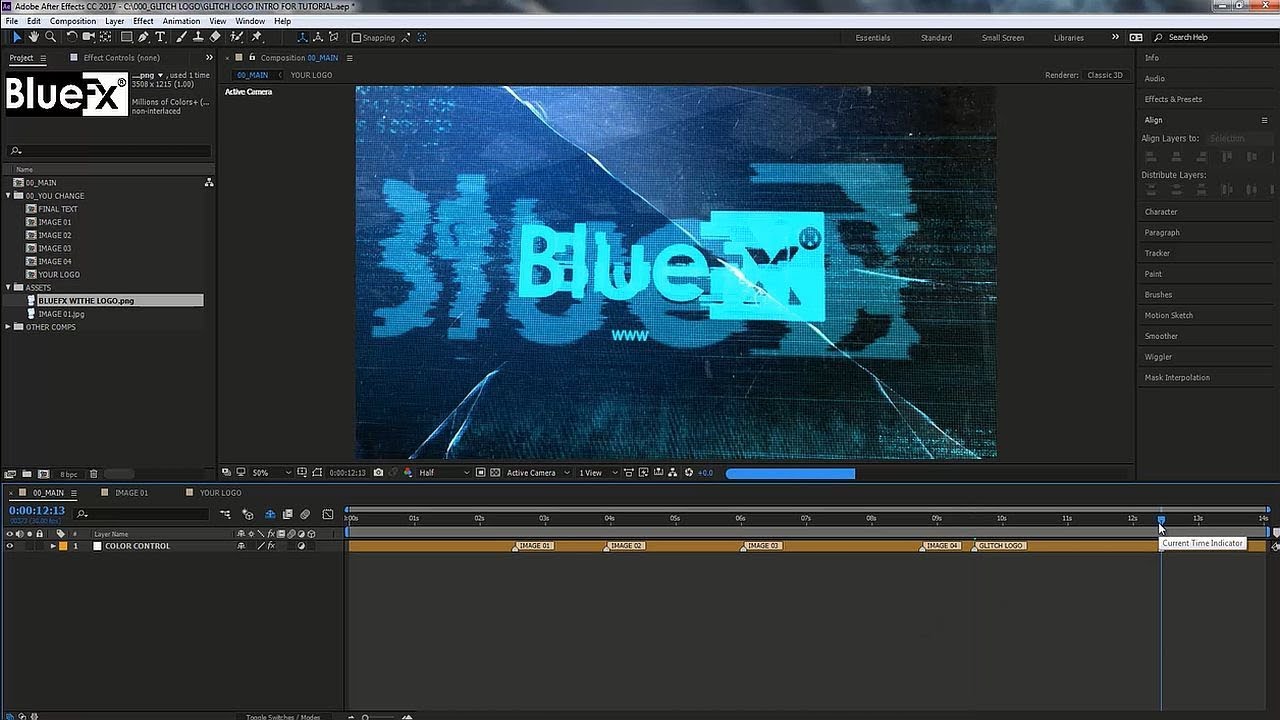This screenshot has width=1280, height=720.
Task: Toggle Region of Interest button
Action: 479,473
